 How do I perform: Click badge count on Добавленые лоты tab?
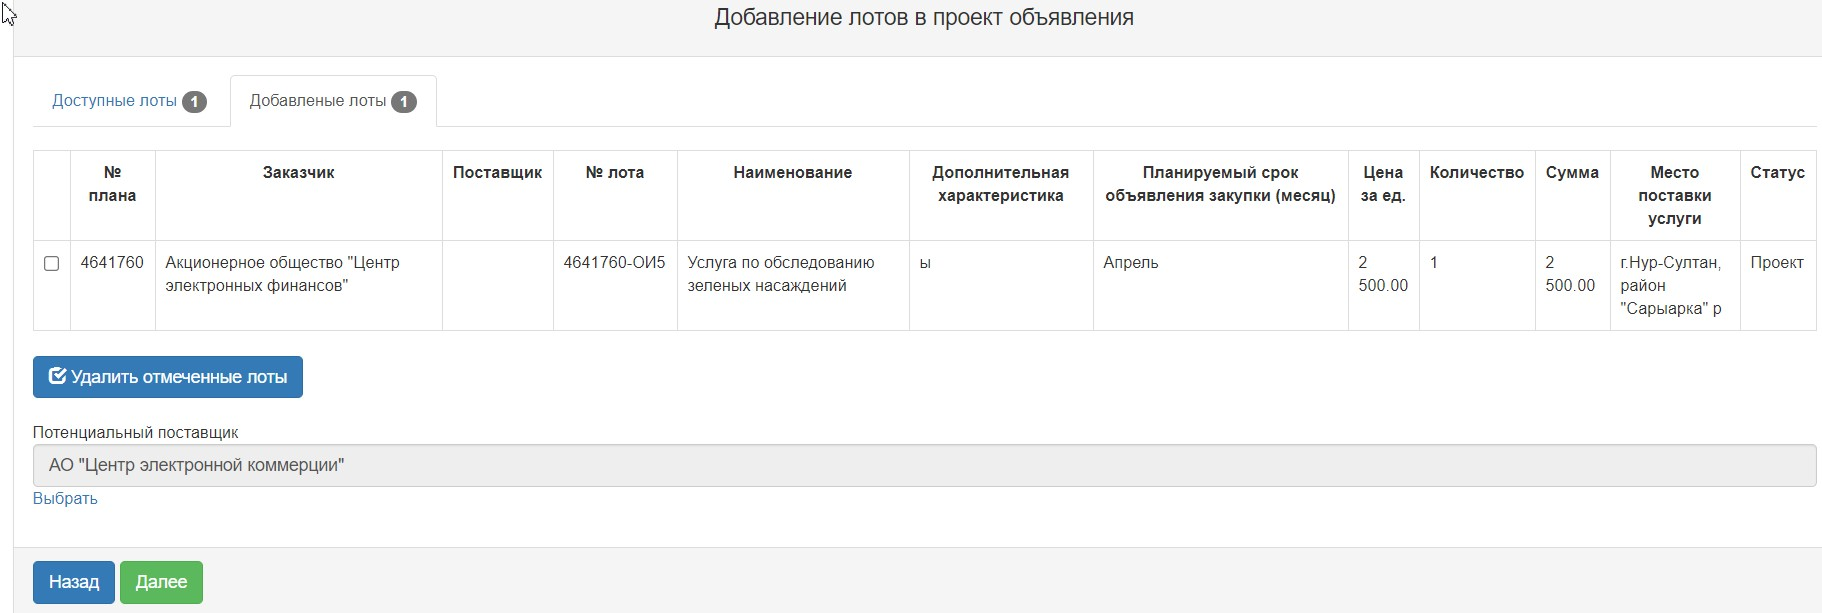click(404, 101)
